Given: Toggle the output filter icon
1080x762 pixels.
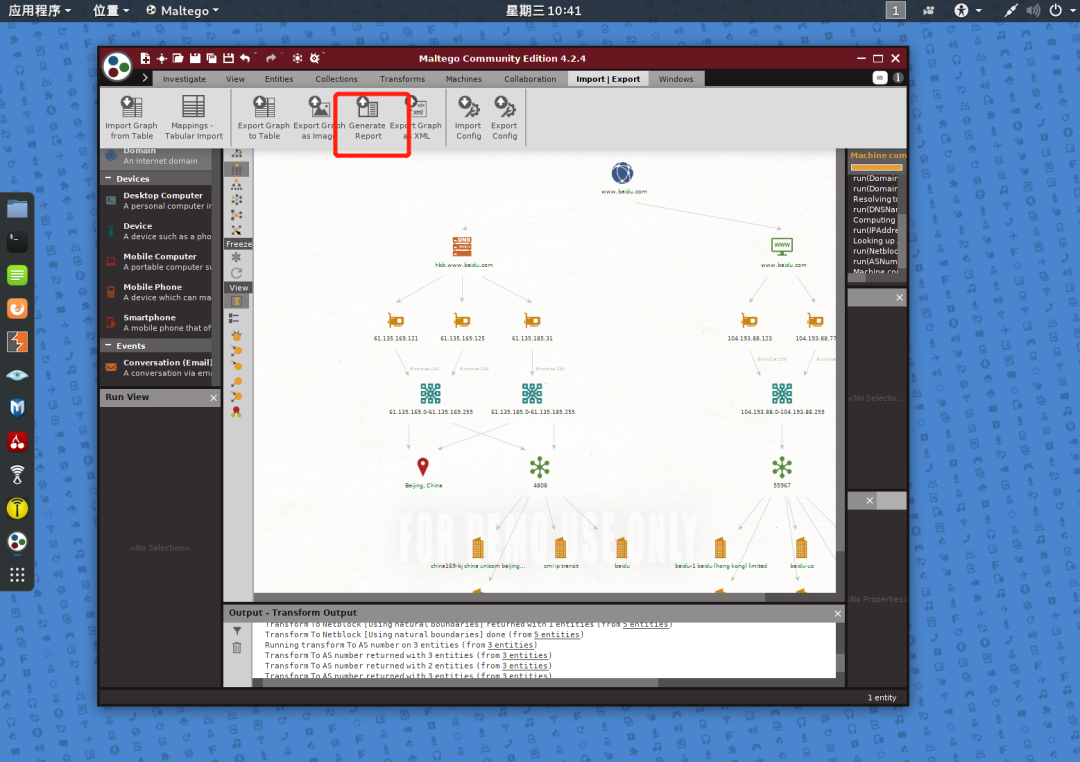Looking at the screenshot, I should (x=237, y=631).
